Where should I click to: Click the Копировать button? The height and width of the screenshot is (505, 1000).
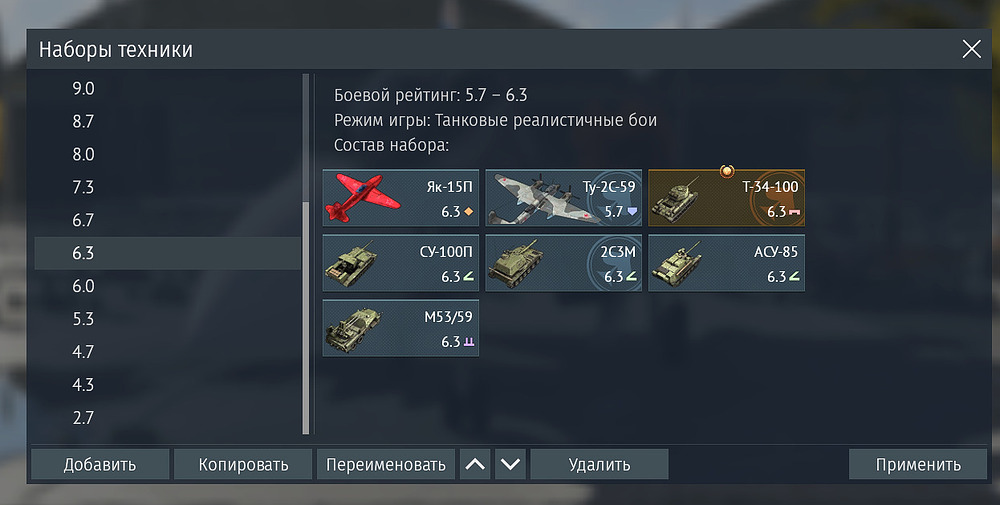tap(243, 464)
